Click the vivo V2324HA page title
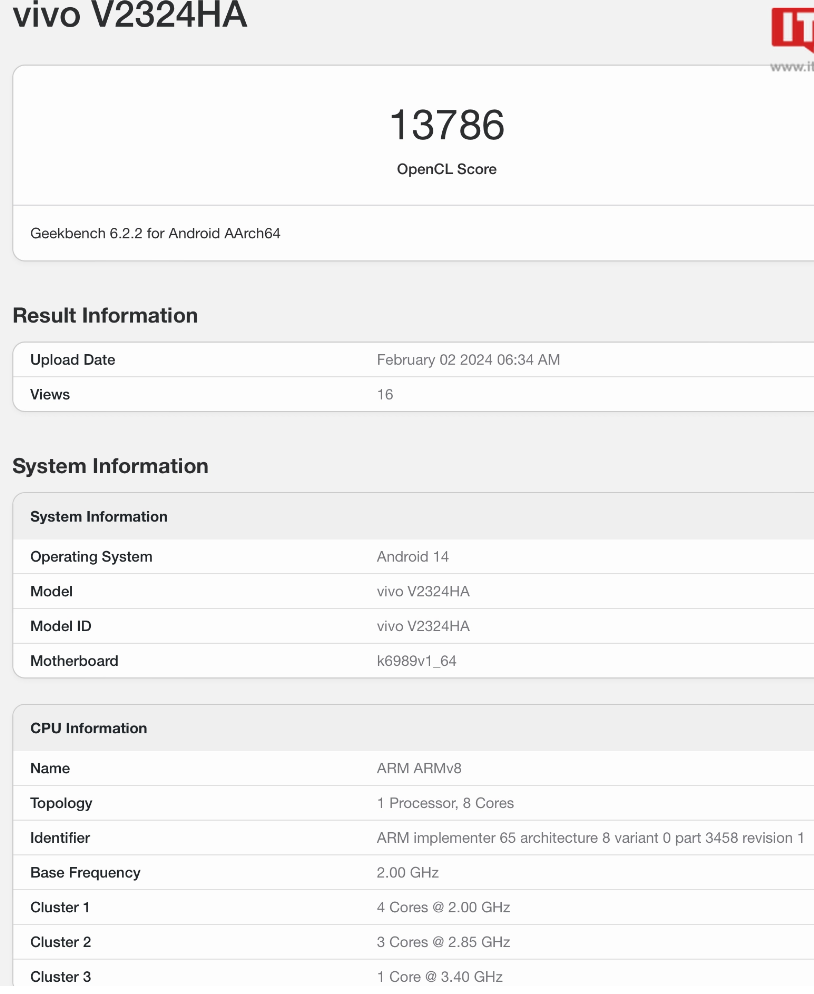 130,14
